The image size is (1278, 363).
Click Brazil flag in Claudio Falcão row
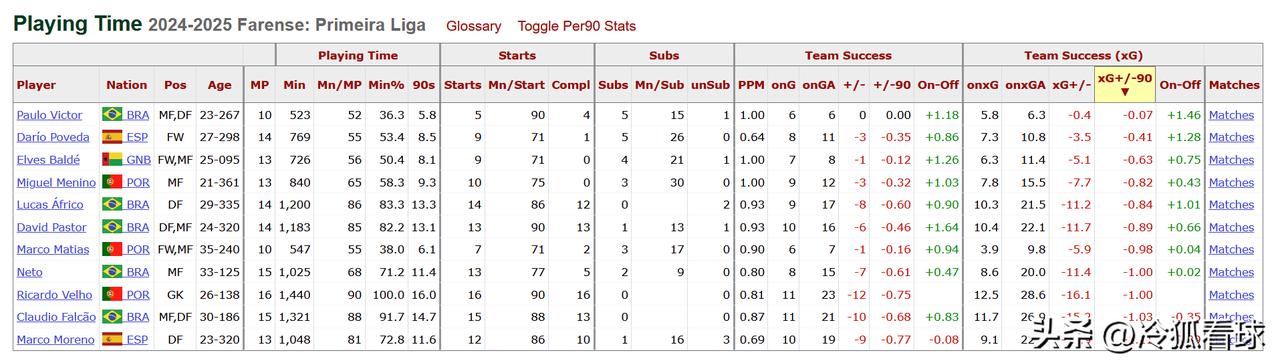tap(112, 317)
